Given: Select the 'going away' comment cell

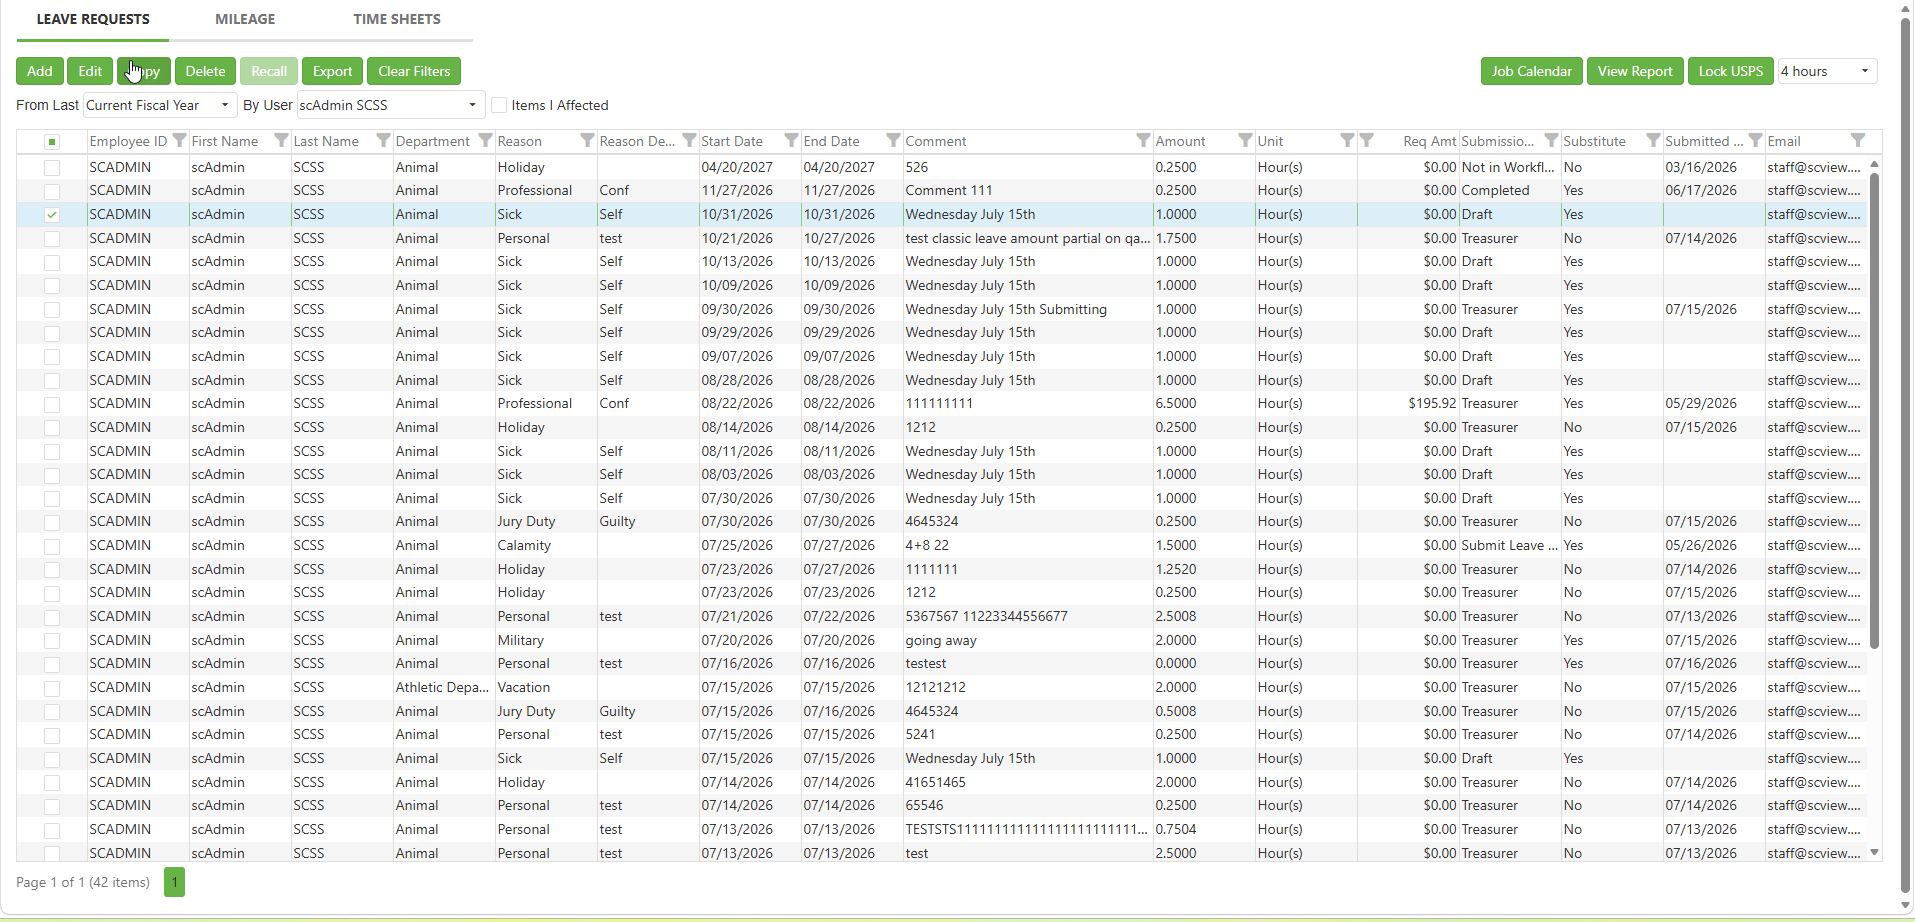Looking at the screenshot, I should (x=1027, y=640).
